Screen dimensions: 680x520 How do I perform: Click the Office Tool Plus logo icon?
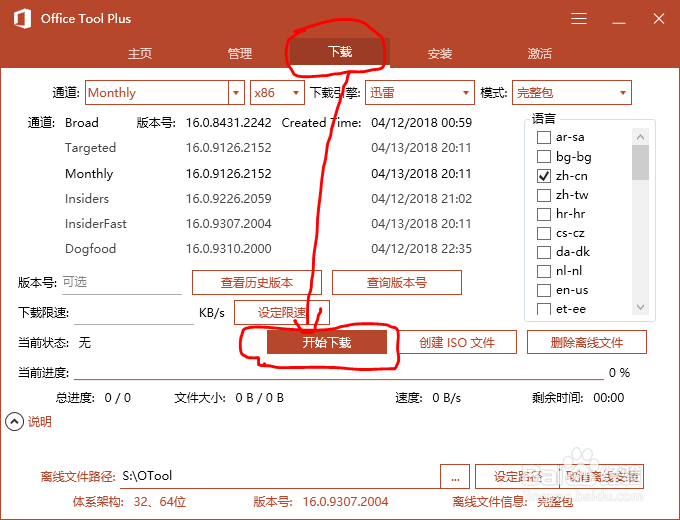pos(22,19)
